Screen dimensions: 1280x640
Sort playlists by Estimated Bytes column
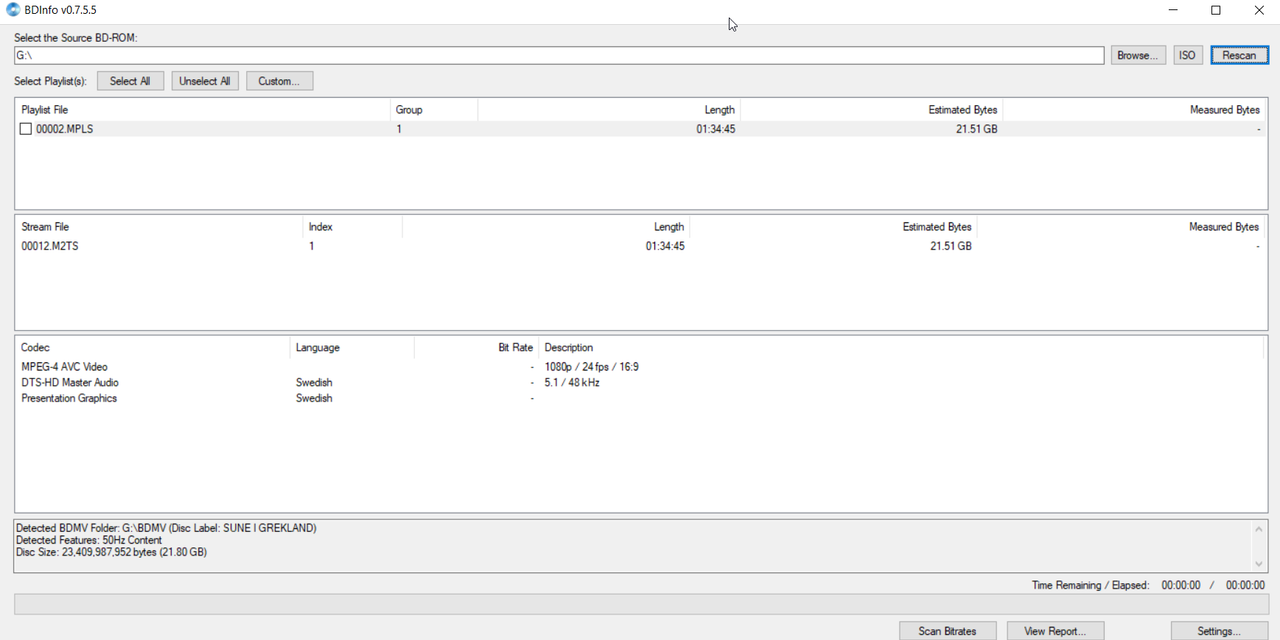click(871, 110)
